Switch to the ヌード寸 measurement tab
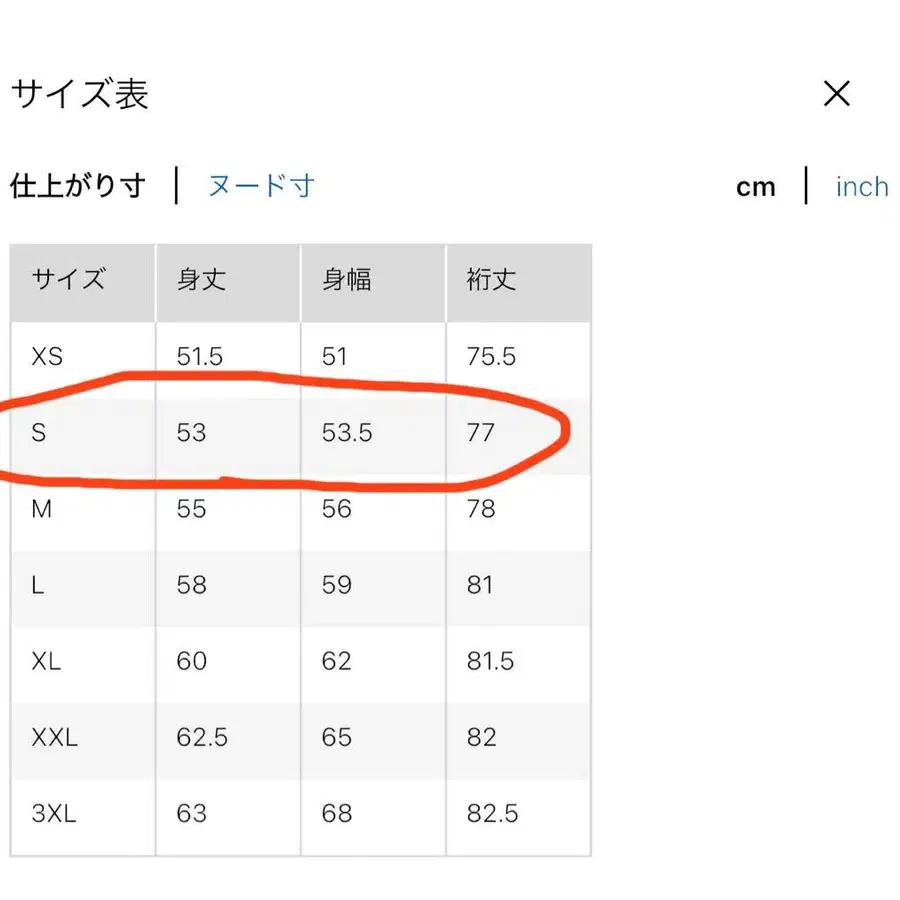900x900 pixels. [262, 185]
